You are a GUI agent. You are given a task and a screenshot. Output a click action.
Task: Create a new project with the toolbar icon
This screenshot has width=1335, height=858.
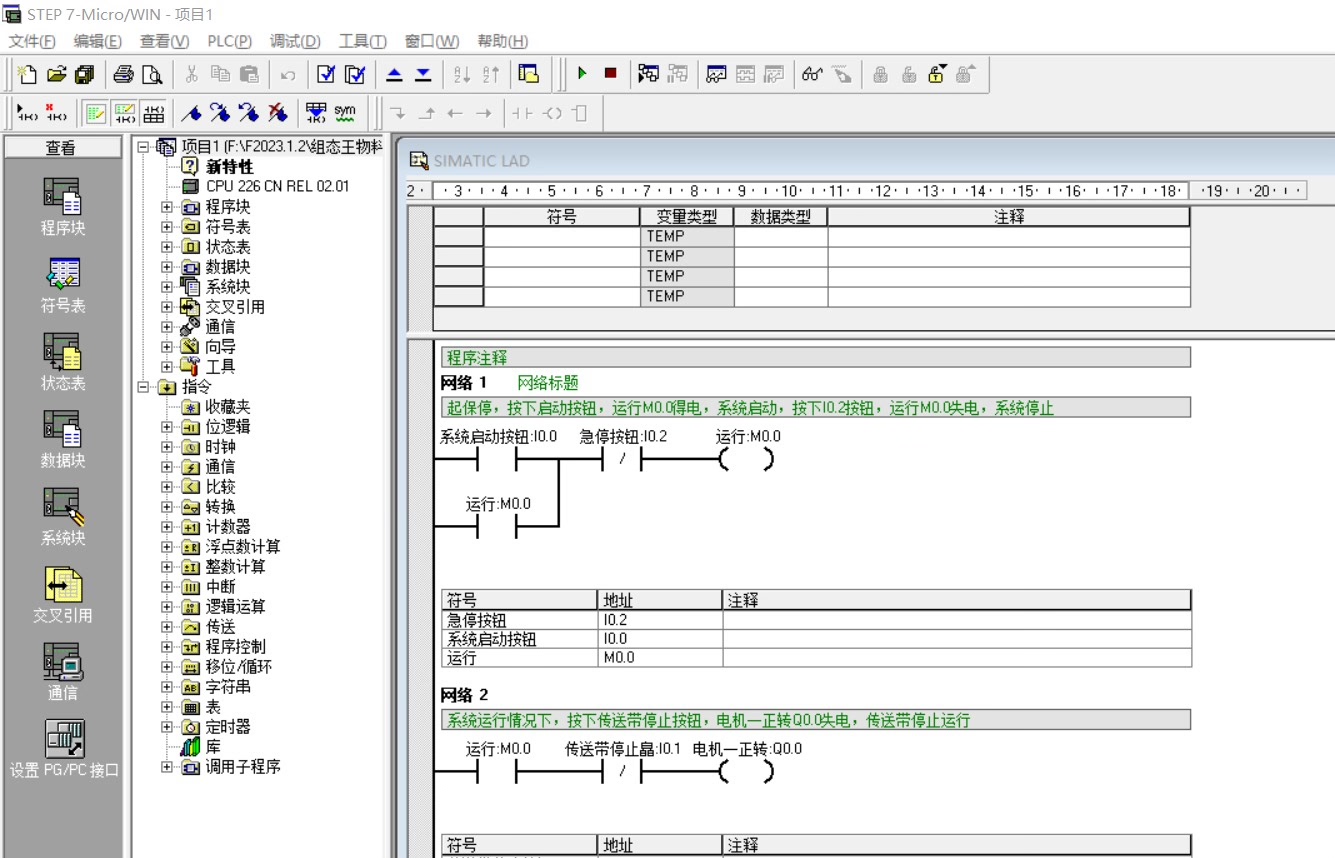click(x=27, y=74)
